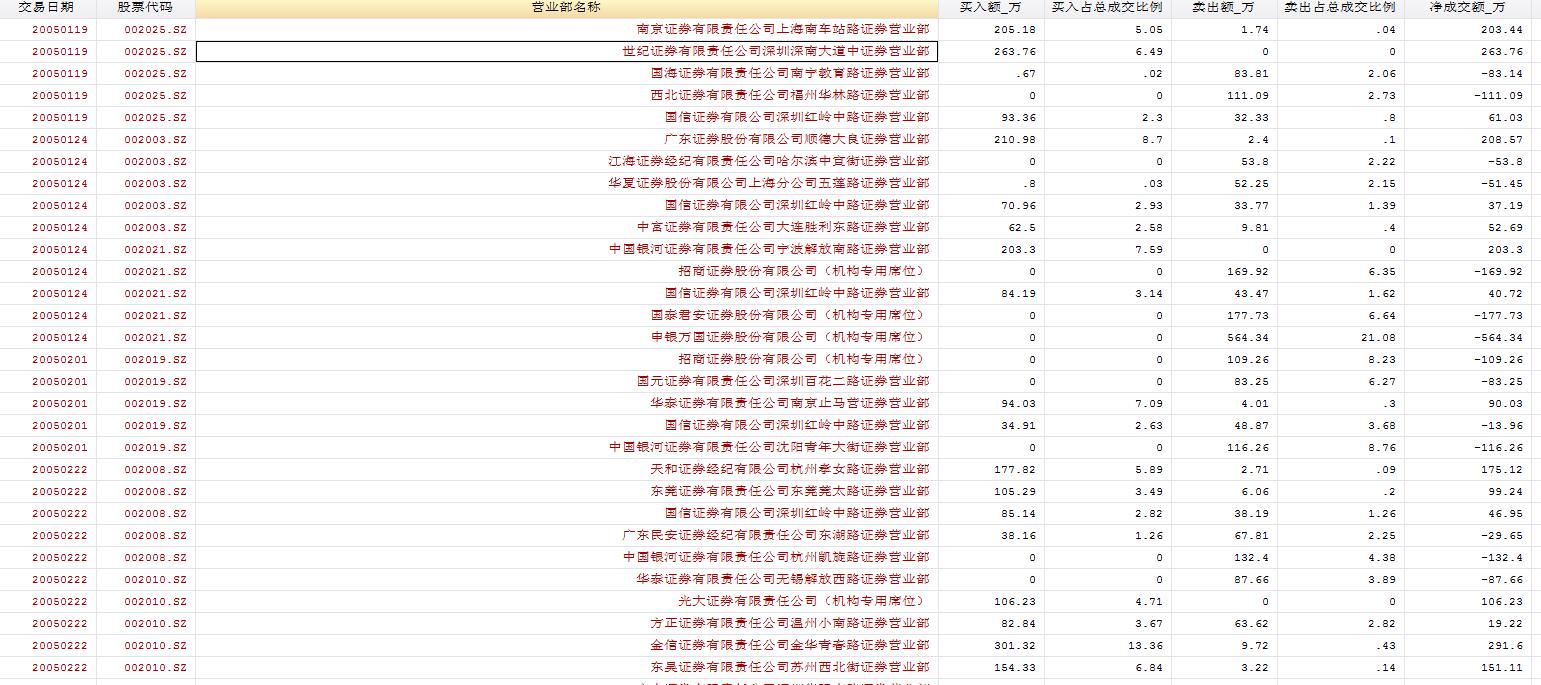The width and height of the screenshot is (1541, 685).
Task: Click cell 天和证券经纪有限公司杭州孝女路证券营业部
Action: (x=567, y=469)
